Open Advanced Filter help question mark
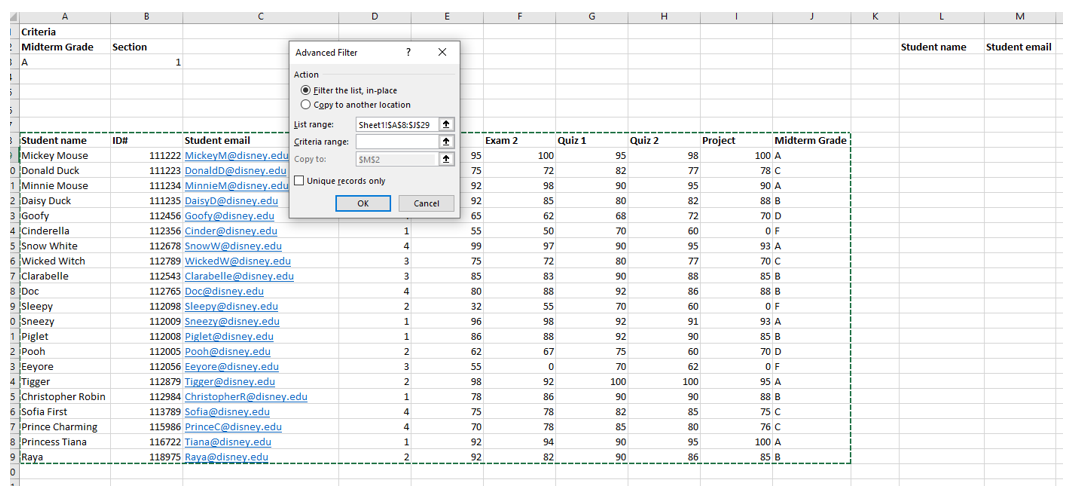Screen dimensions: 1076x499 408,53
